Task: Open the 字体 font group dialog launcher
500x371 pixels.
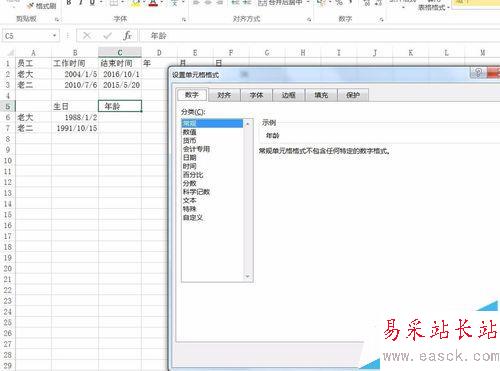Action: tap(184, 20)
